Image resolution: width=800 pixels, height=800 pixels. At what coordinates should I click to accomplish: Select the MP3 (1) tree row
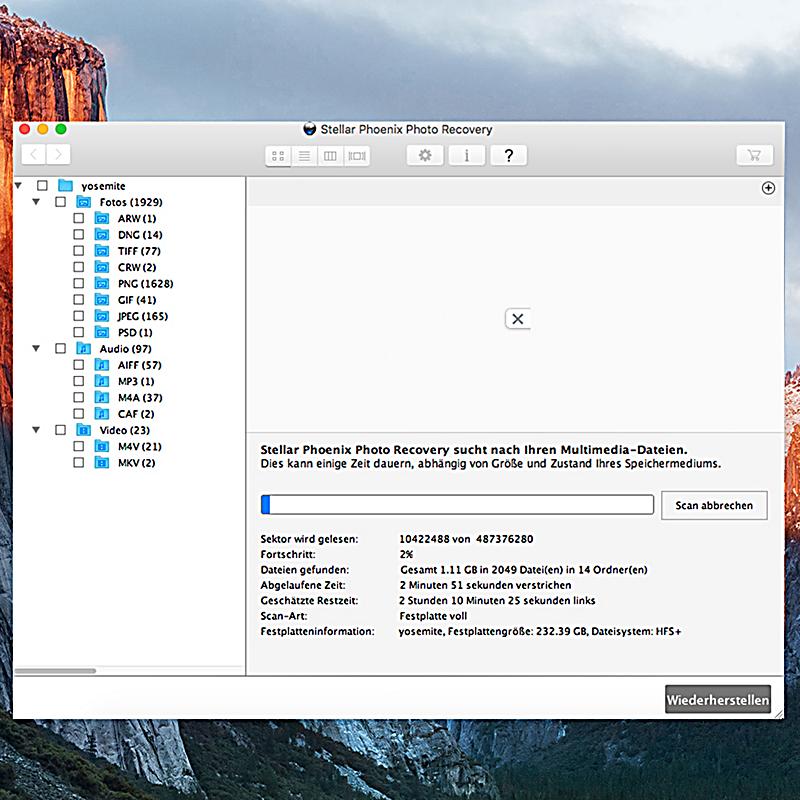(130, 381)
